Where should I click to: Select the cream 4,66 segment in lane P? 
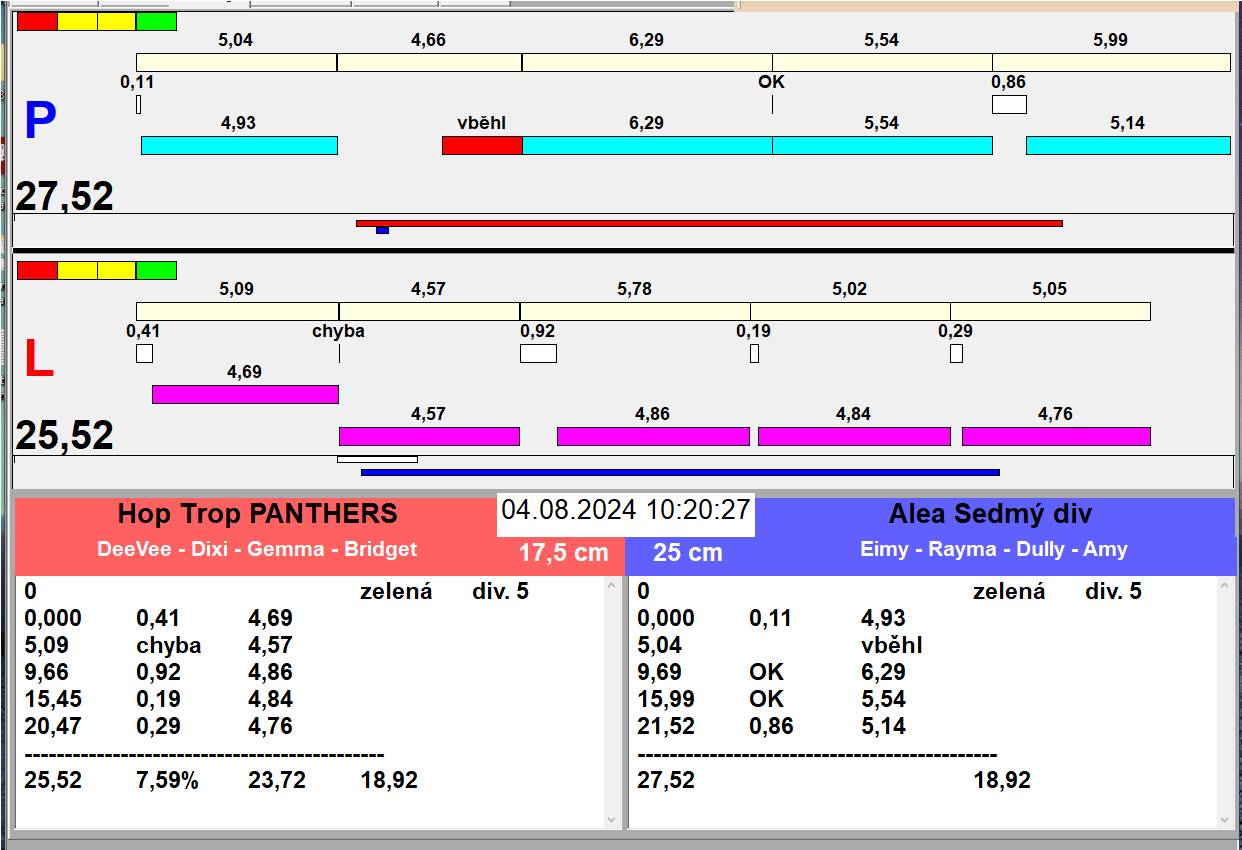pyautogui.click(x=429, y=62)
